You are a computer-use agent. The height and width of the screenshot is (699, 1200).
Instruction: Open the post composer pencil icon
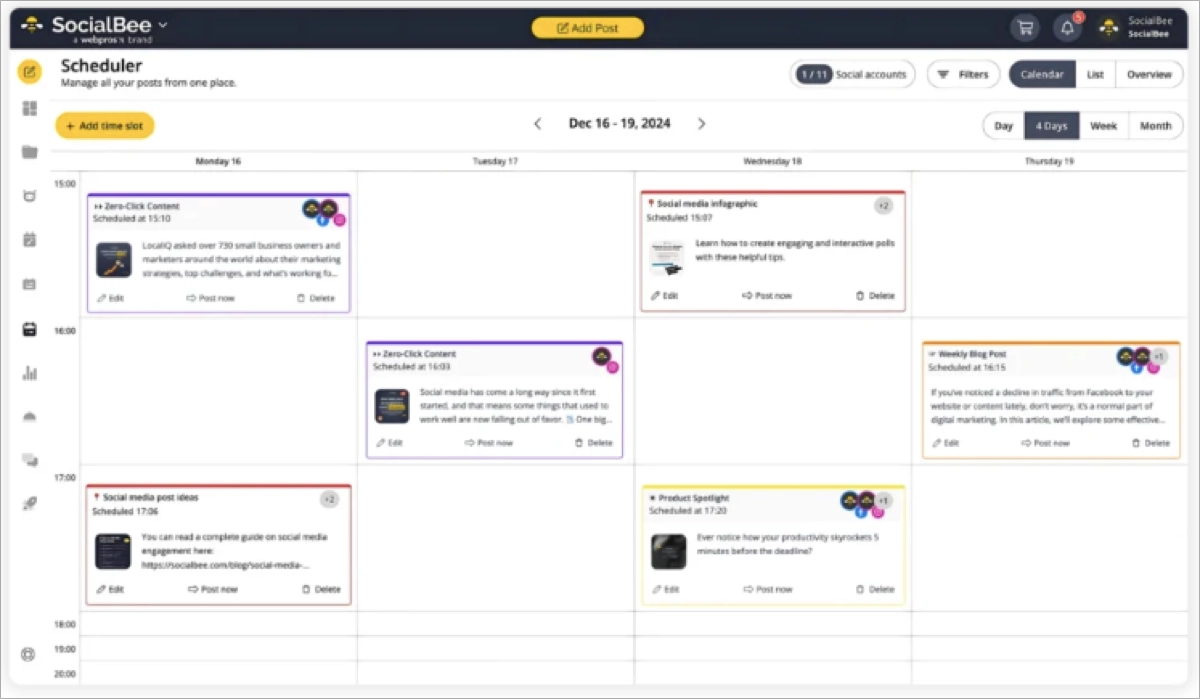pyautogui.click(x=29, y=72)
